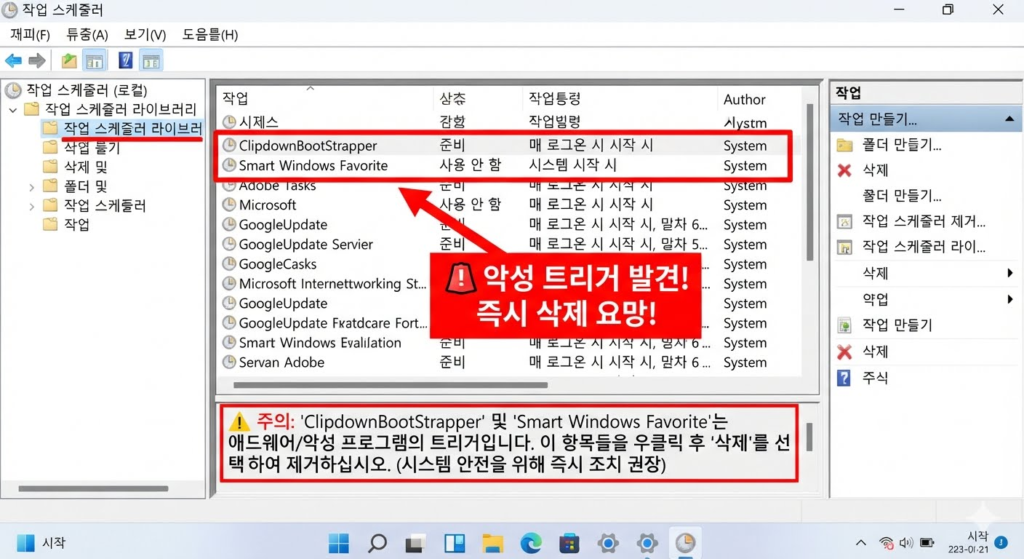Open the 재피(F) menu
1024x559 pixels.
(x=30, y=35)
